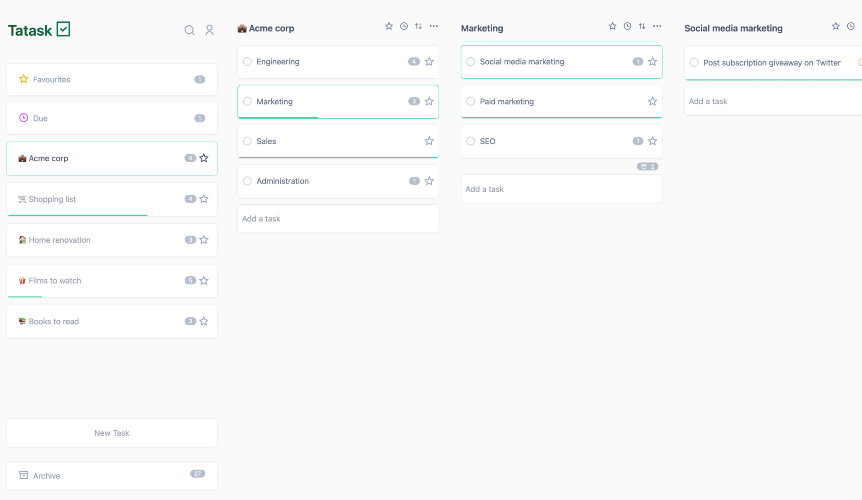This screenshot has height=500, width=862.
Task: Star the Social media marketing column header
Action: [x=836, y=26]
